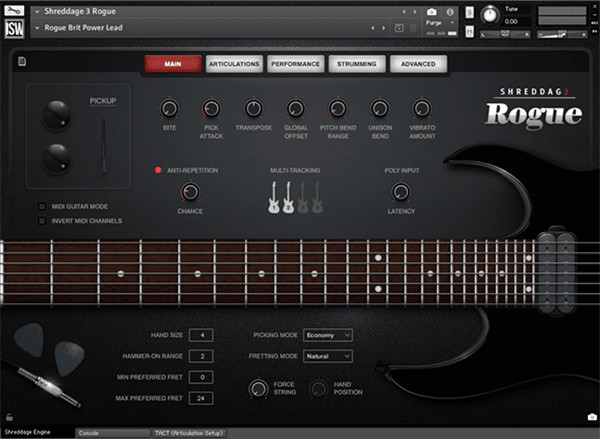
Task: Open the Strumming tab
Action: (356, 64)
